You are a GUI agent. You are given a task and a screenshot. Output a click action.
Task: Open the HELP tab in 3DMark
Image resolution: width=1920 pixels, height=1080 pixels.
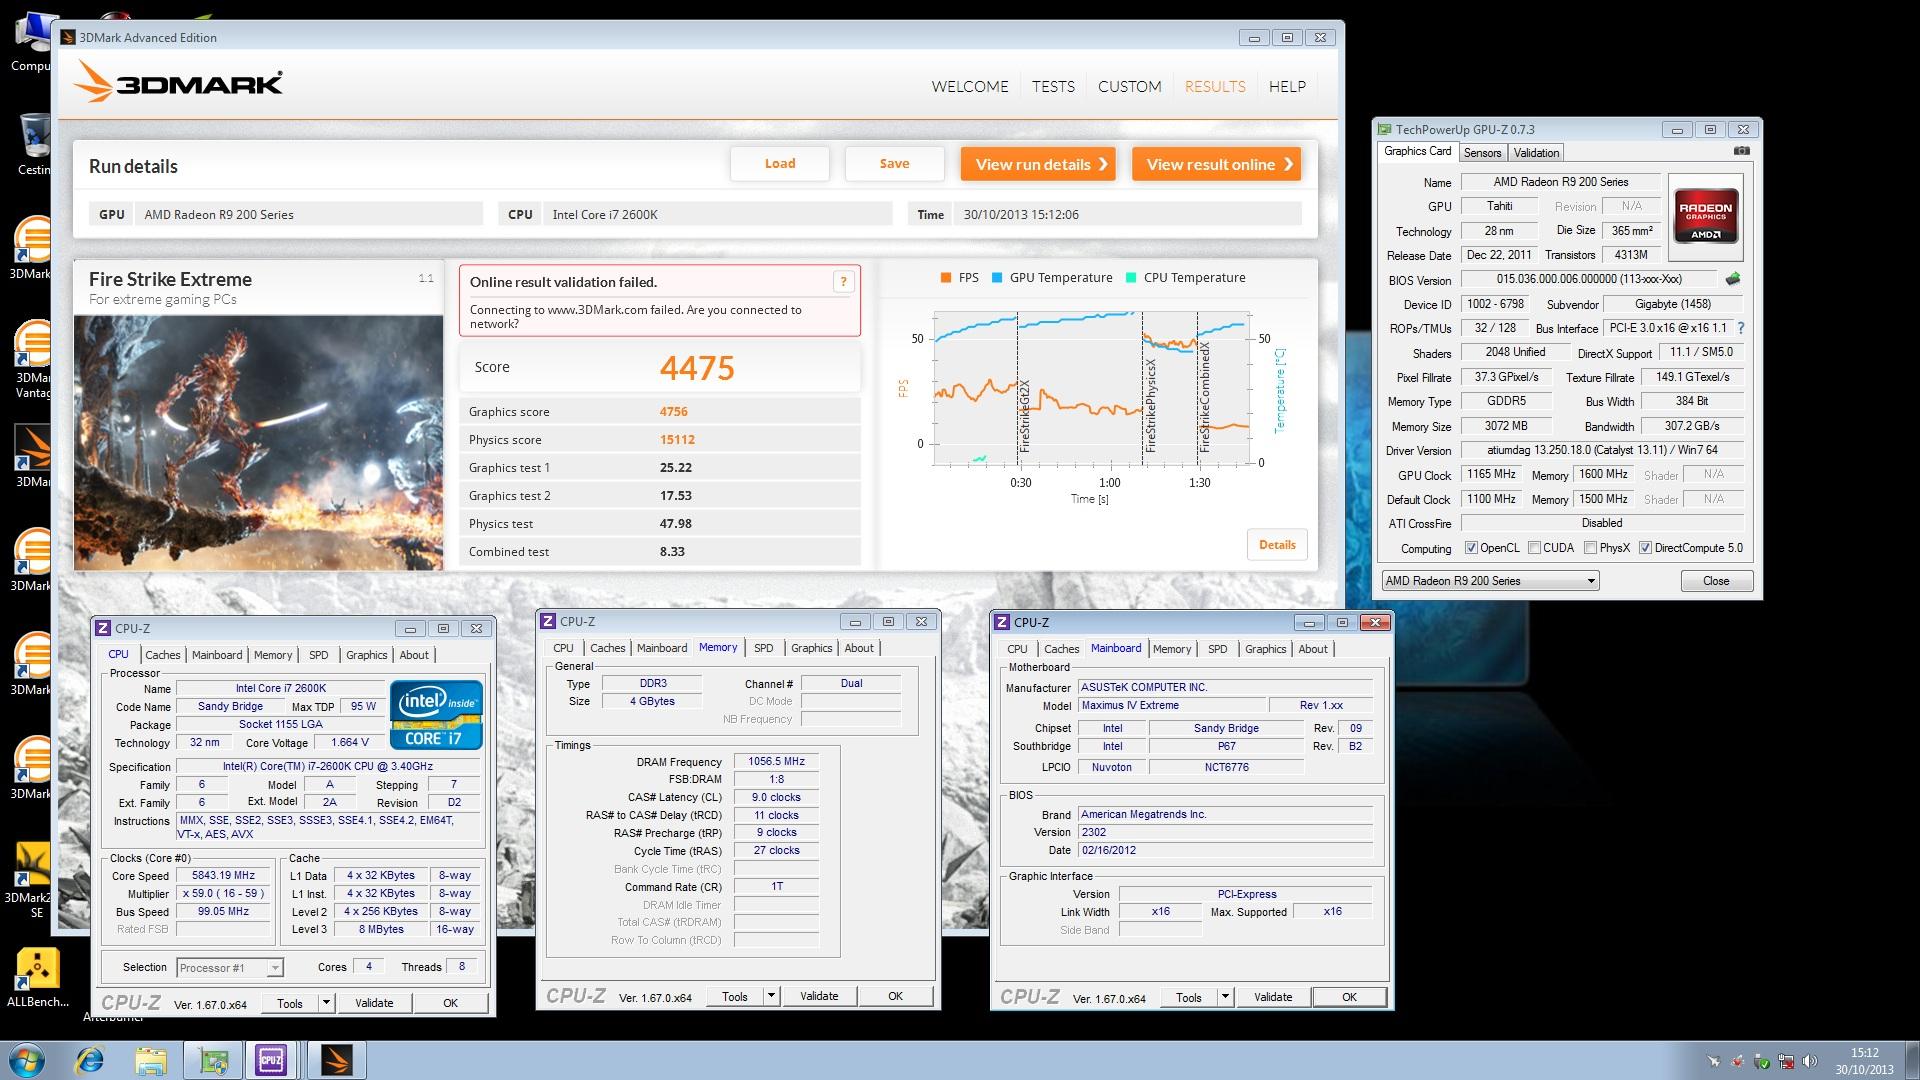[x=1287, y=86]
